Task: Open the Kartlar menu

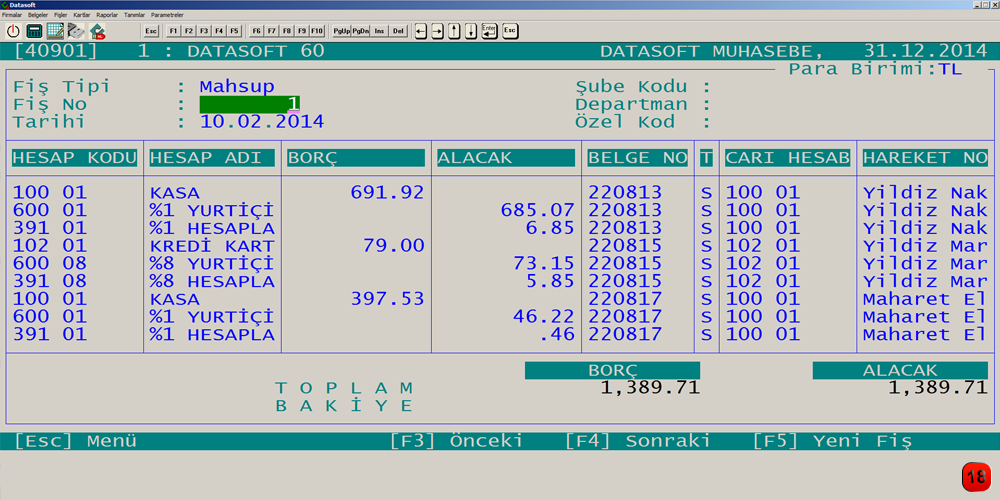Action: click(x=82, y=14)
